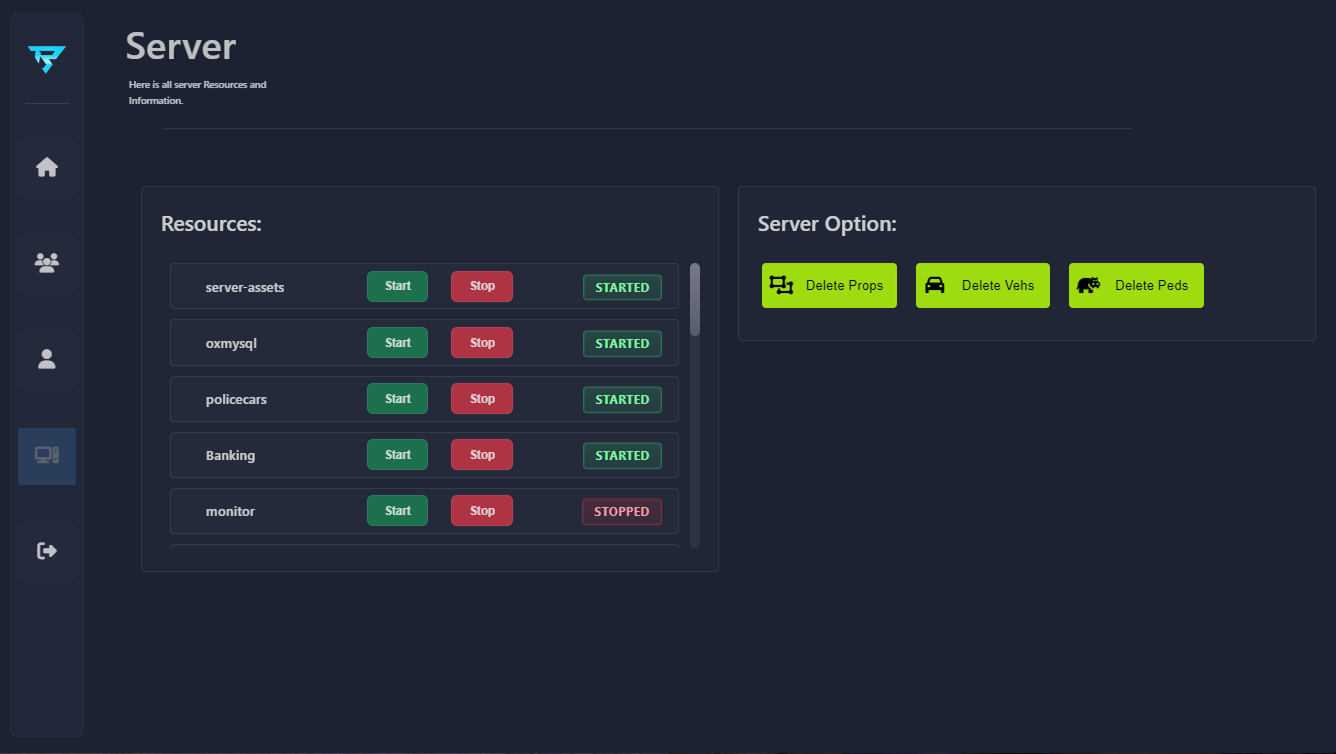Start the policecars resource
This screenshot has height=754, width=1336.
coord(397,398)
